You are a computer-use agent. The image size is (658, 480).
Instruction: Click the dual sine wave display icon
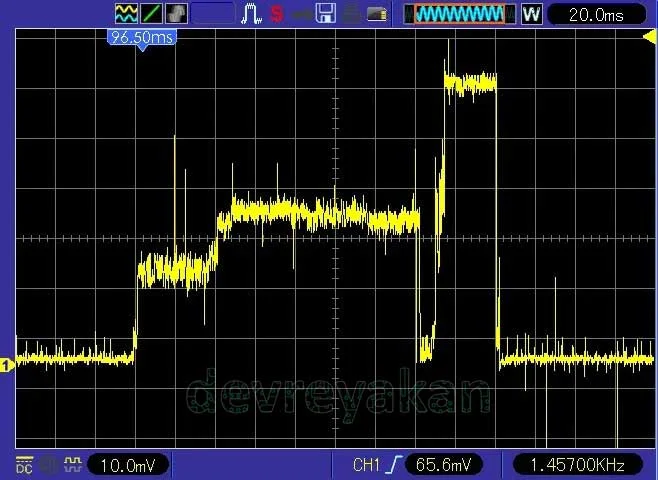pyautogui.click(x=126, y=13)
